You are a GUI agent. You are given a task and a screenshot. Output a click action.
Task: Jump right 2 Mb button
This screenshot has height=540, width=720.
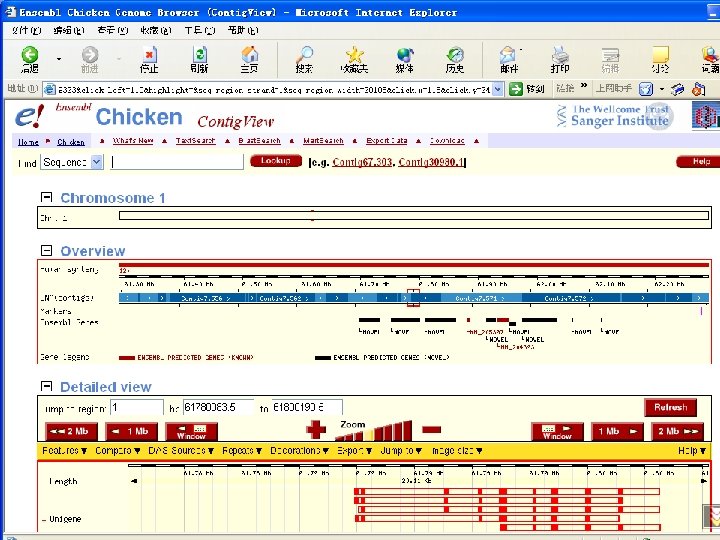(x=677, y=432)
